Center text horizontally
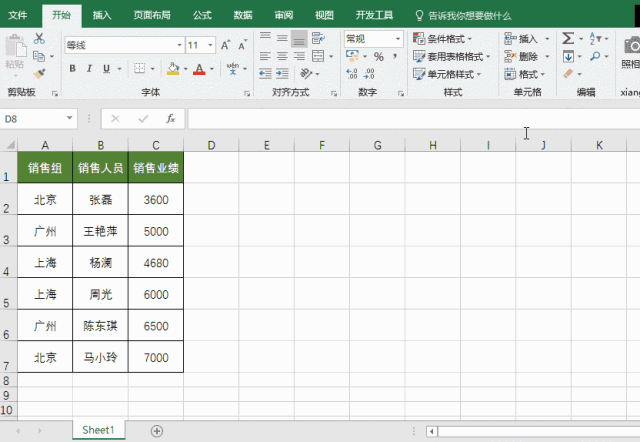 point(282,56)
